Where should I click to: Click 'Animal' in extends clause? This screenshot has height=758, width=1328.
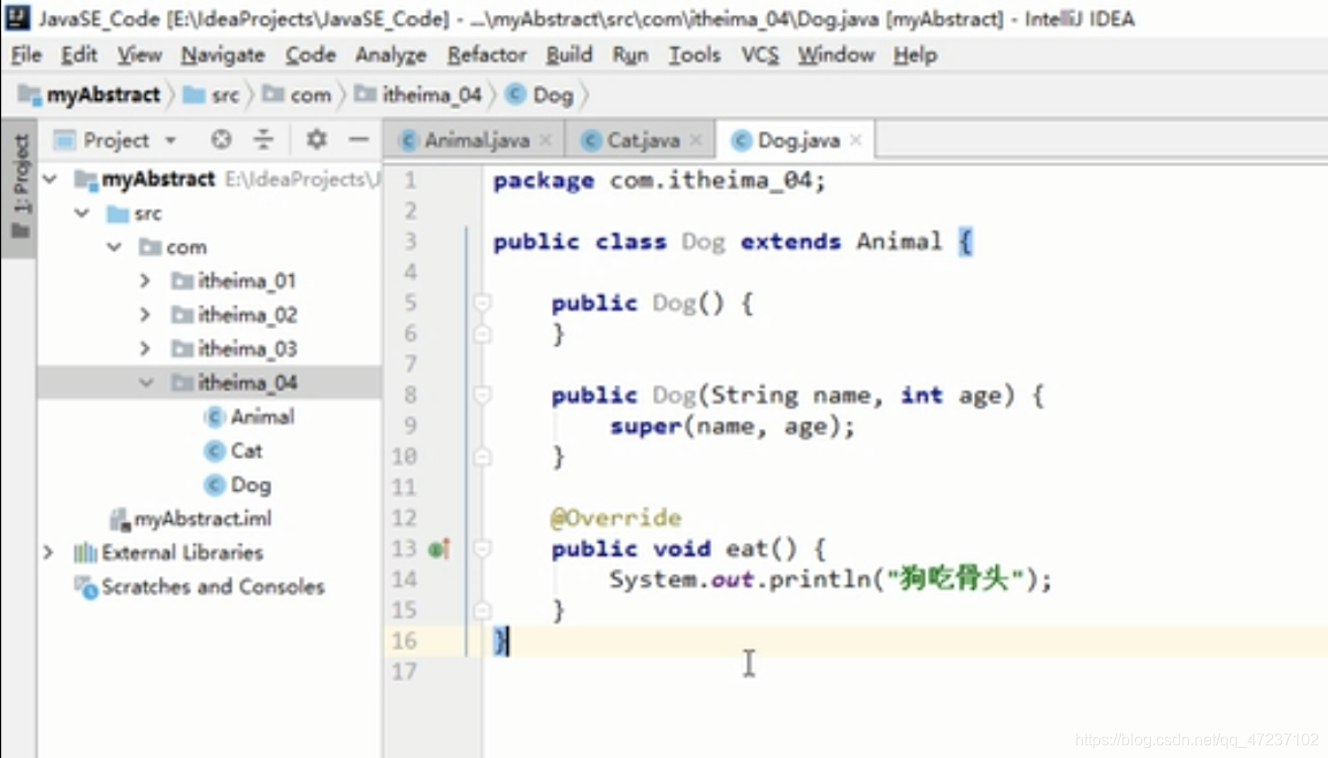(x=899, y=241)
